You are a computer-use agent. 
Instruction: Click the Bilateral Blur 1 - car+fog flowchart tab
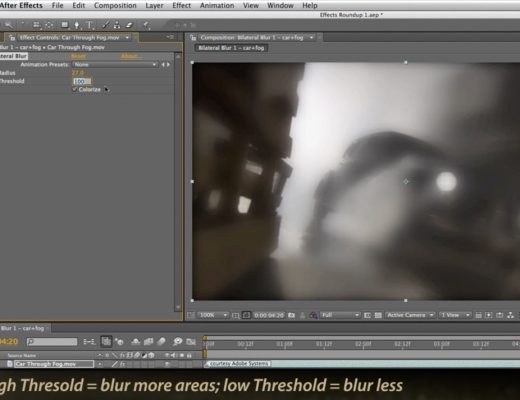pyautogui.click(x=231, y=48)
